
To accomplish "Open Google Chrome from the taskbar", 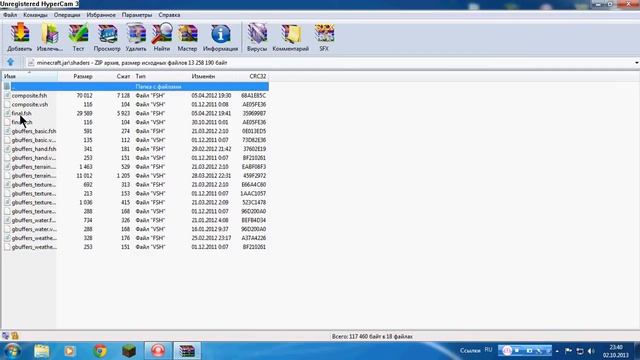I will coord(100,351).
